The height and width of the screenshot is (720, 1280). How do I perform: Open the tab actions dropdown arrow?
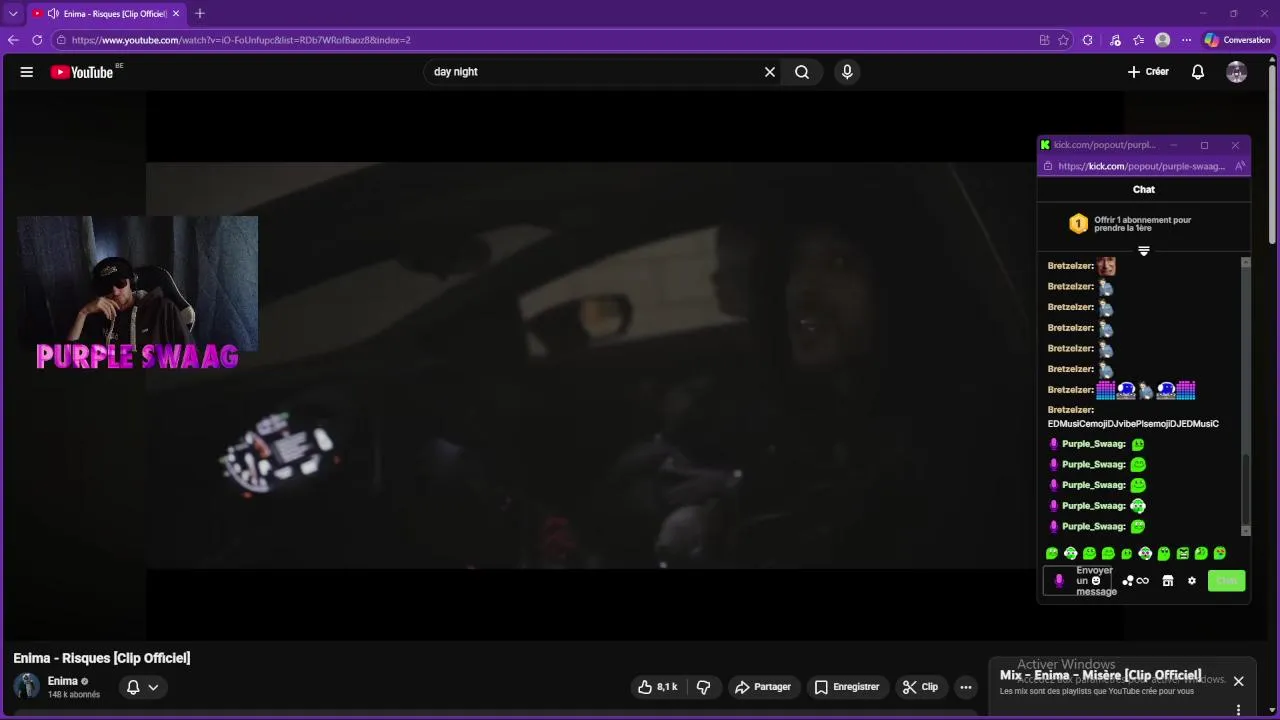point(13,14)
